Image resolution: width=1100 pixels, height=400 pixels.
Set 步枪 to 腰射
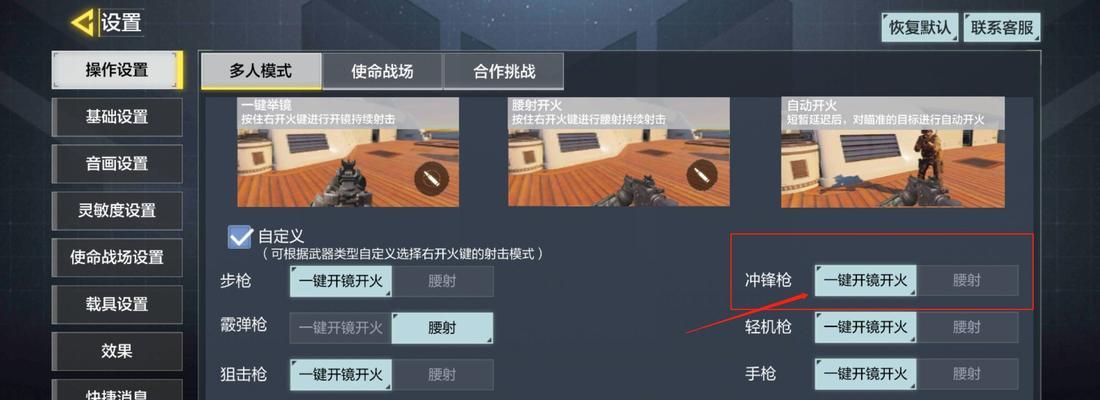coord(442,281)
